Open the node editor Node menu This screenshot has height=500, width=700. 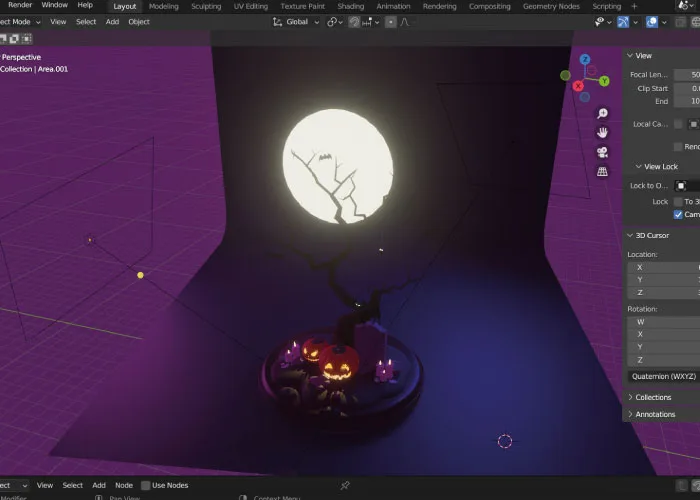tap(124, 485)
